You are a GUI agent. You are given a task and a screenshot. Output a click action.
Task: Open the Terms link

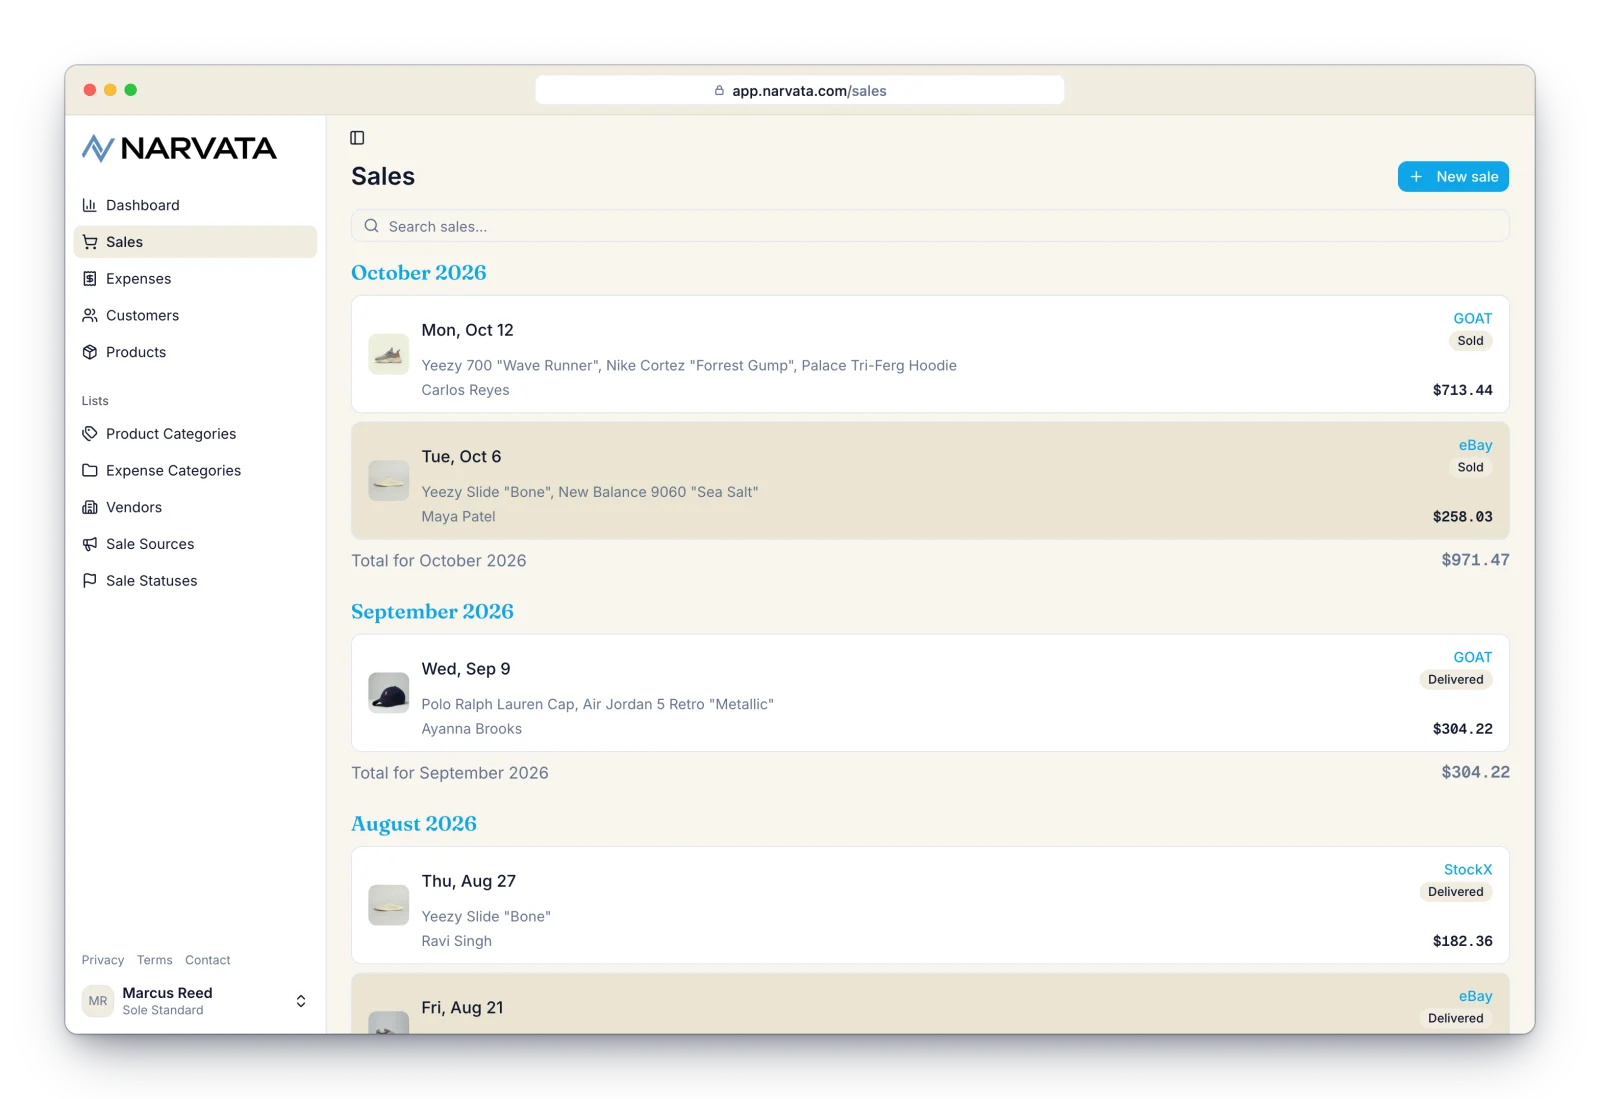pos(155,960)
